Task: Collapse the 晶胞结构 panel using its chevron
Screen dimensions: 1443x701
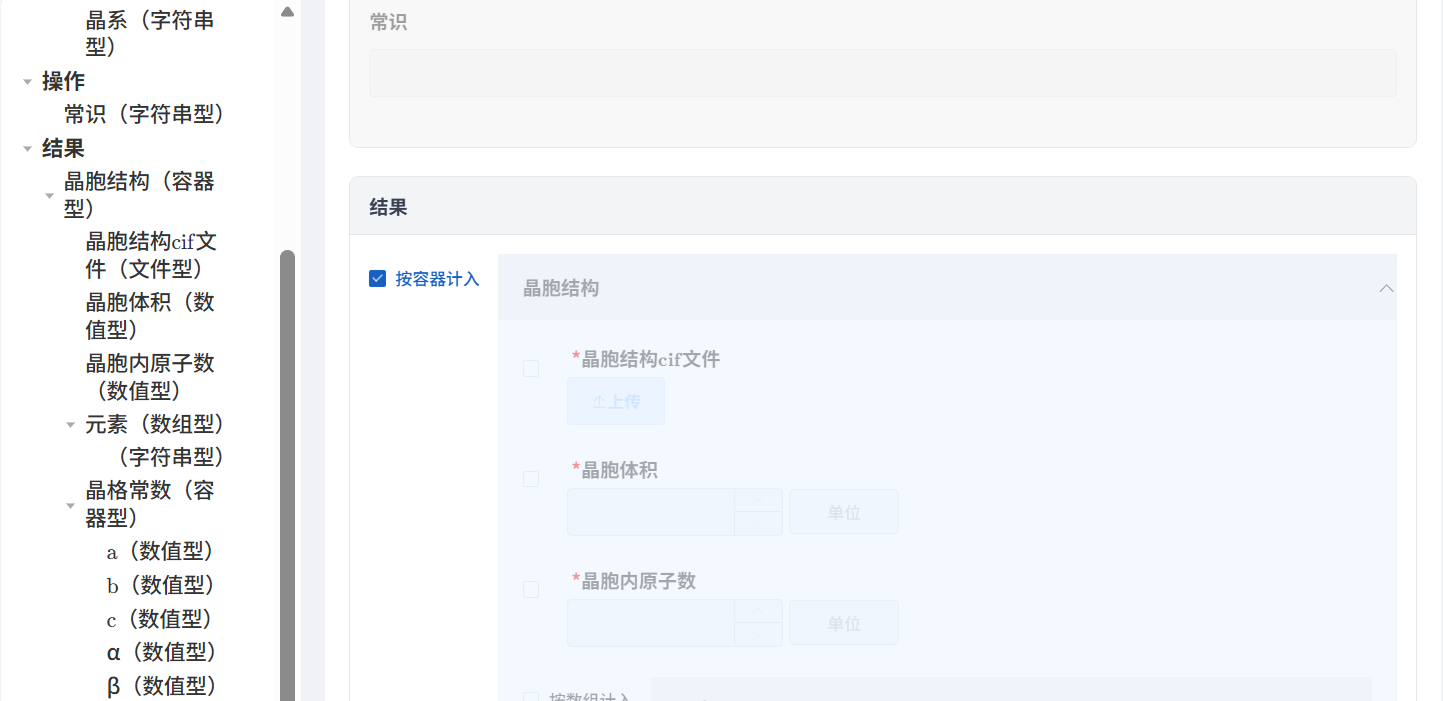Action: (x=1386, y=288)
